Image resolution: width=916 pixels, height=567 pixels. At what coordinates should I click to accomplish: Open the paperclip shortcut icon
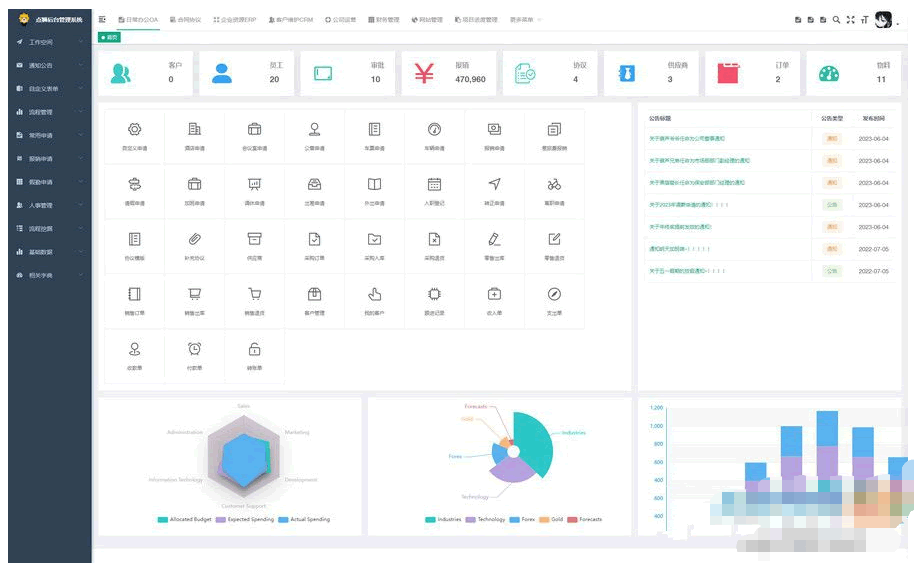pos(194,239)
